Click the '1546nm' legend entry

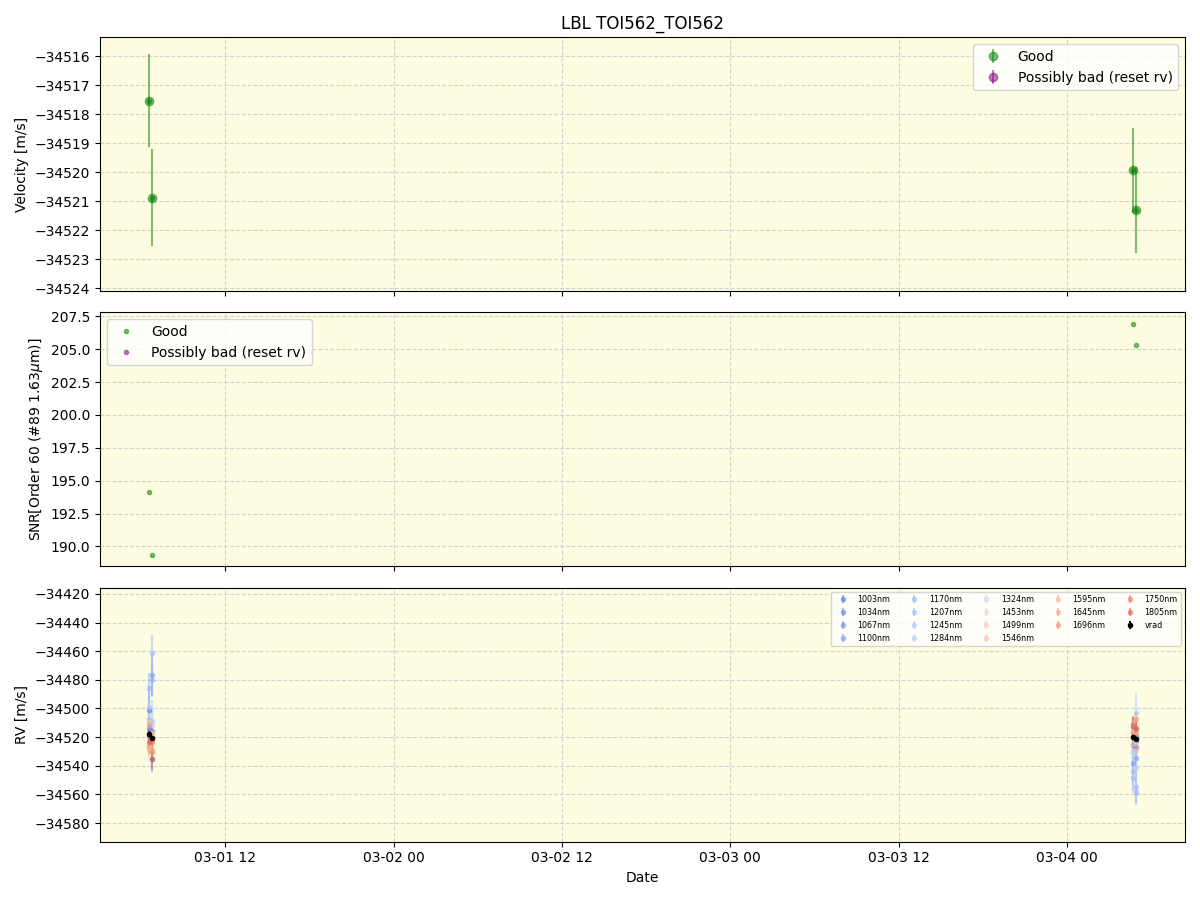click(x=1018, y=638)
